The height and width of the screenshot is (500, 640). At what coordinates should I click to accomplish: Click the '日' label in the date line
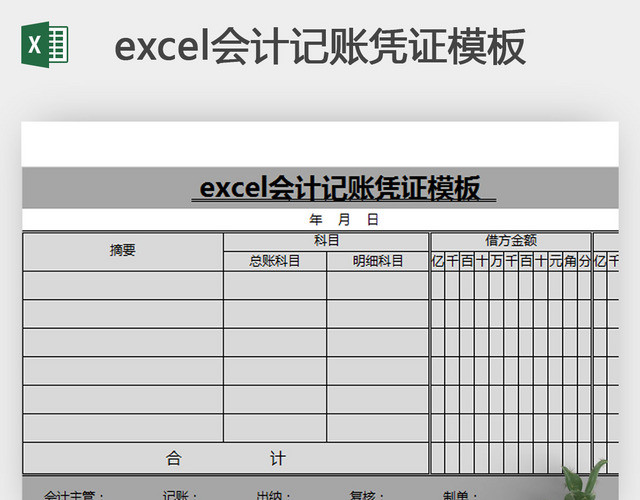[373, 220]
